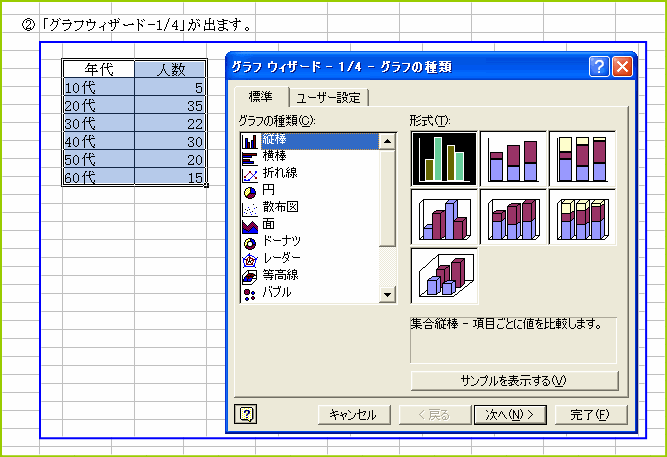
Task: Click the disabled 戻る button
Action: (434, 414)
